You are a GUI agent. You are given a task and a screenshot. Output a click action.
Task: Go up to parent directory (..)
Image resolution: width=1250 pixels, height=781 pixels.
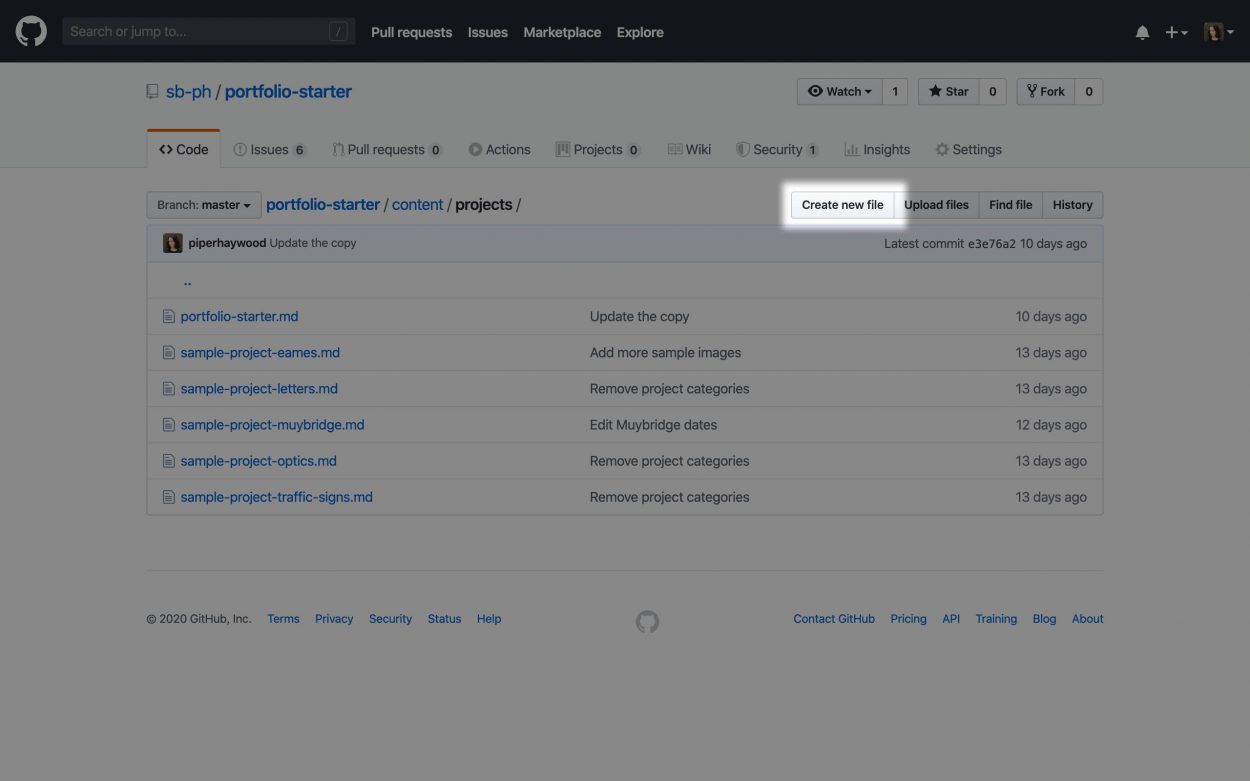pyautogui.click(x=187, y=280)
